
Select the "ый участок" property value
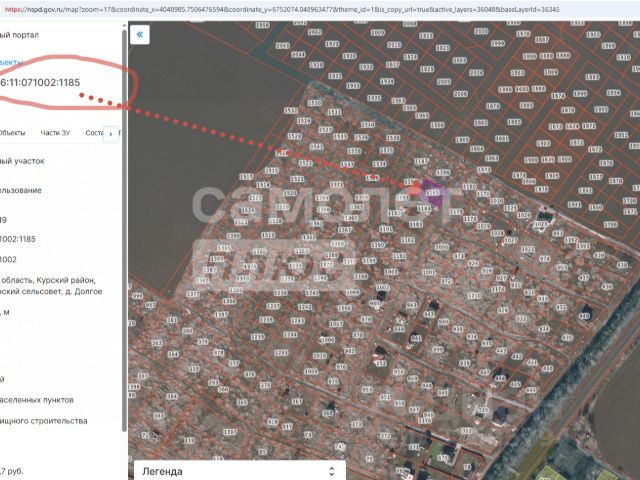point(22,161)
